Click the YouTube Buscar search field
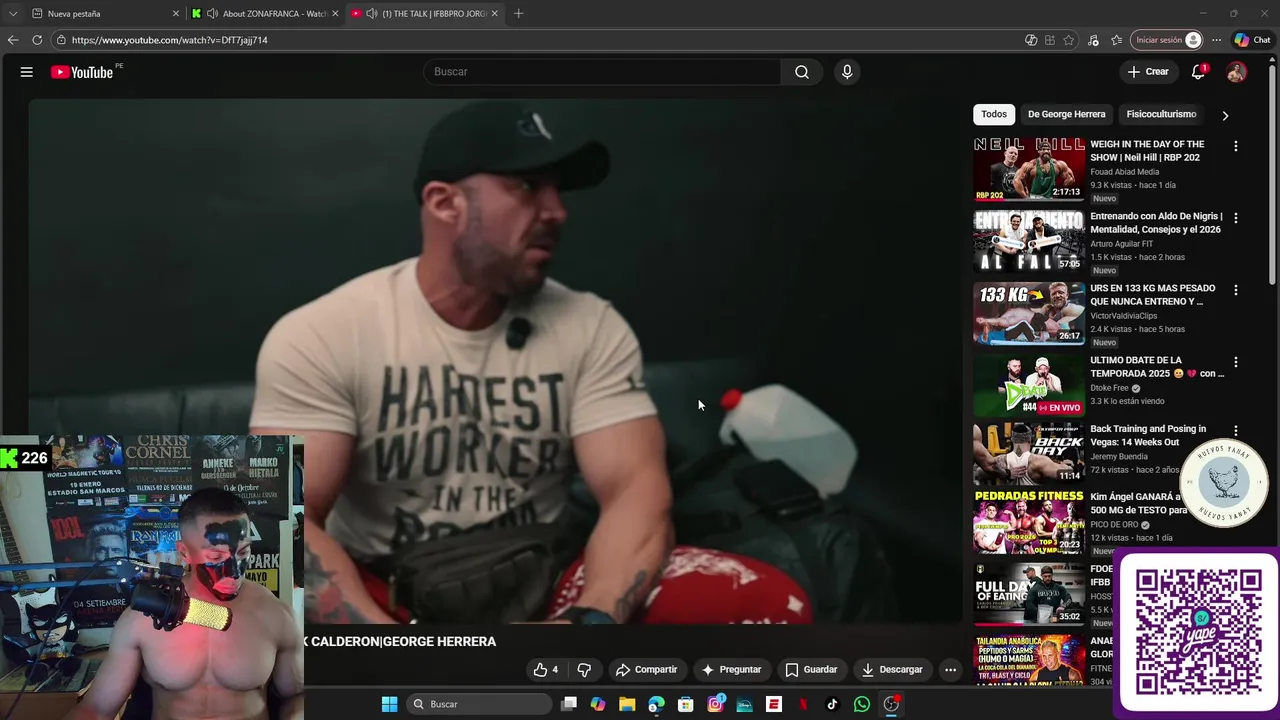Screen dimensions: 1280x720 tap(603, 72)
